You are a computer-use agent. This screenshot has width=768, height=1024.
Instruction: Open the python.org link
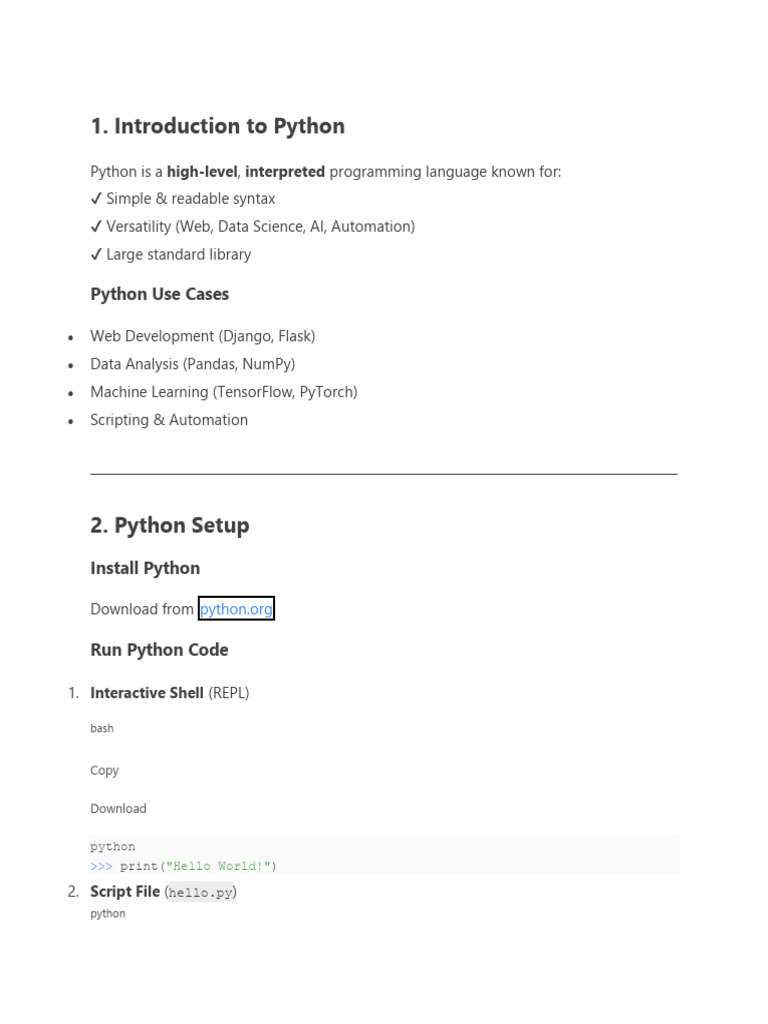(x=236, y=609)
